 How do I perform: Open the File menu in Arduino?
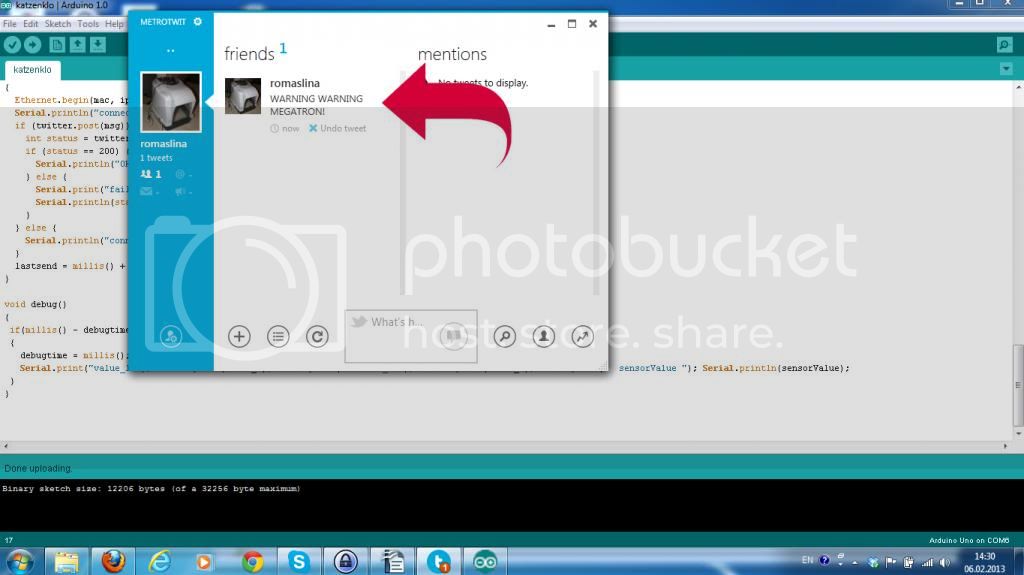10,24
